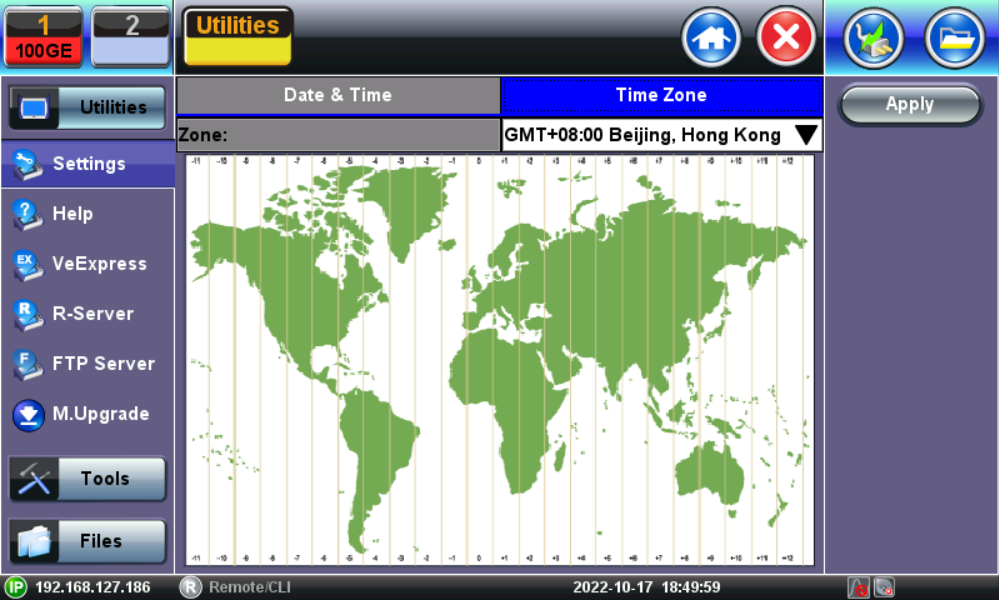
Task: Open the GMT+08:00 Beijing zone selector
Action: pyautogui.click(x=643, y=135)
